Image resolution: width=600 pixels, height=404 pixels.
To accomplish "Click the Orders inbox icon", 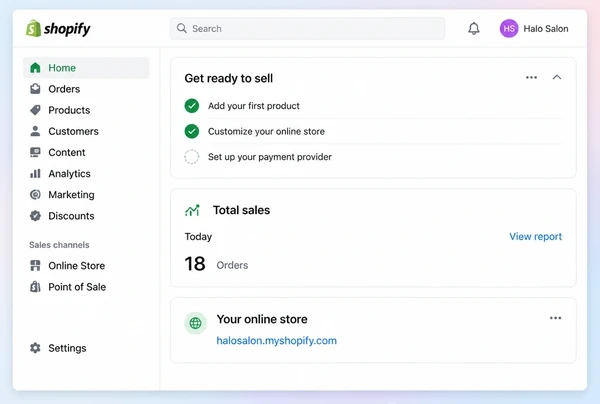I will [35, 89].
